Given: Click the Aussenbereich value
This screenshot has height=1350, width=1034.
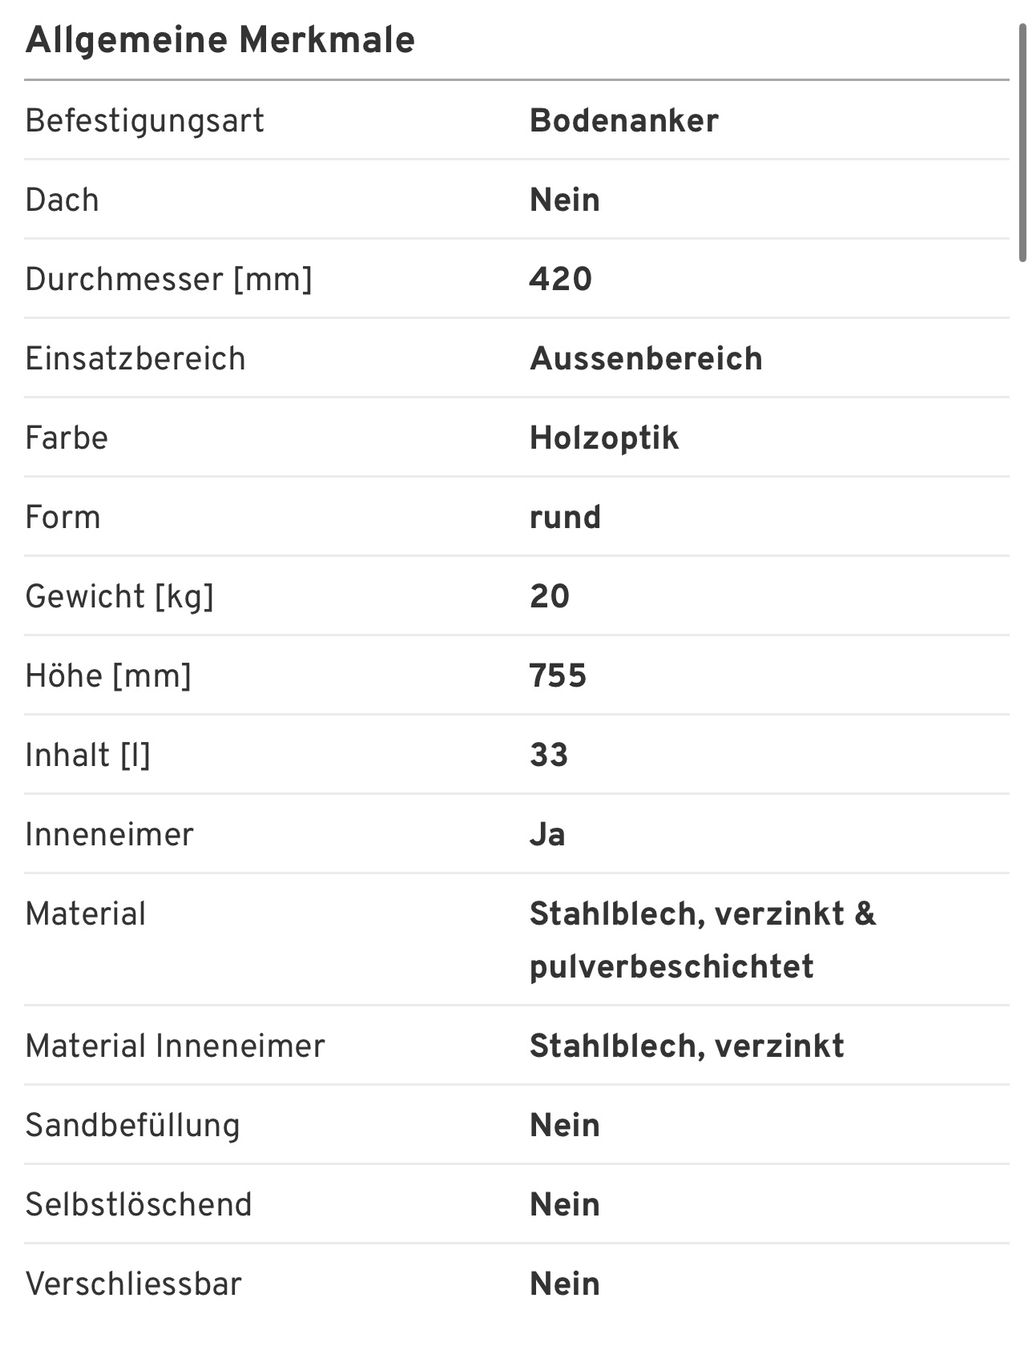Looking at the screenshot, I should point(646,358).
